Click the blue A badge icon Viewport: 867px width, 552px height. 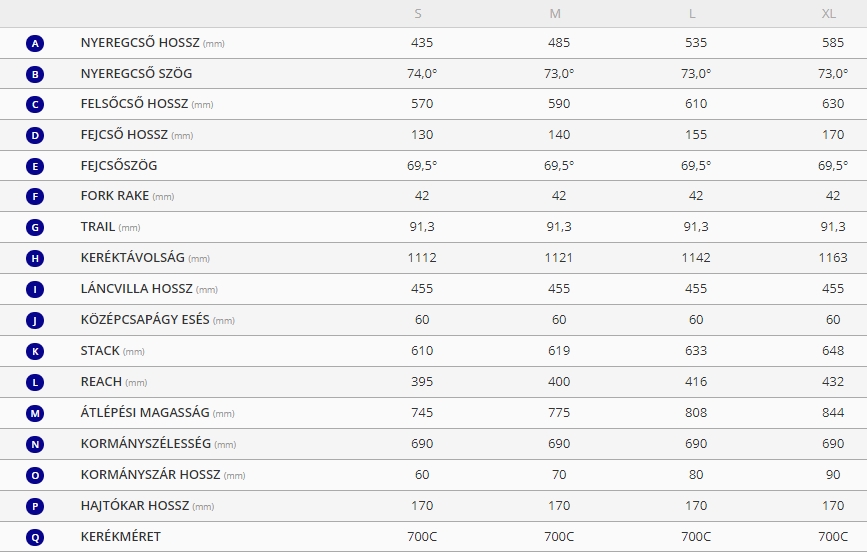[35, 43]
